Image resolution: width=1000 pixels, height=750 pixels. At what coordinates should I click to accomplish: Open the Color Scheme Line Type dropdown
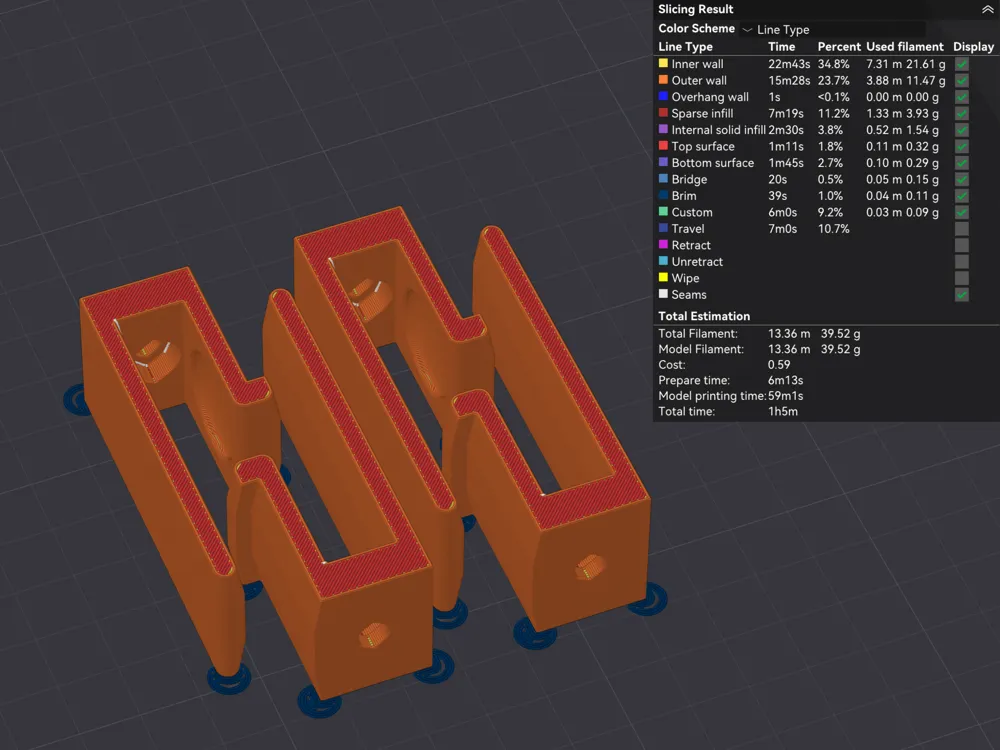click(x=832, y=29)
